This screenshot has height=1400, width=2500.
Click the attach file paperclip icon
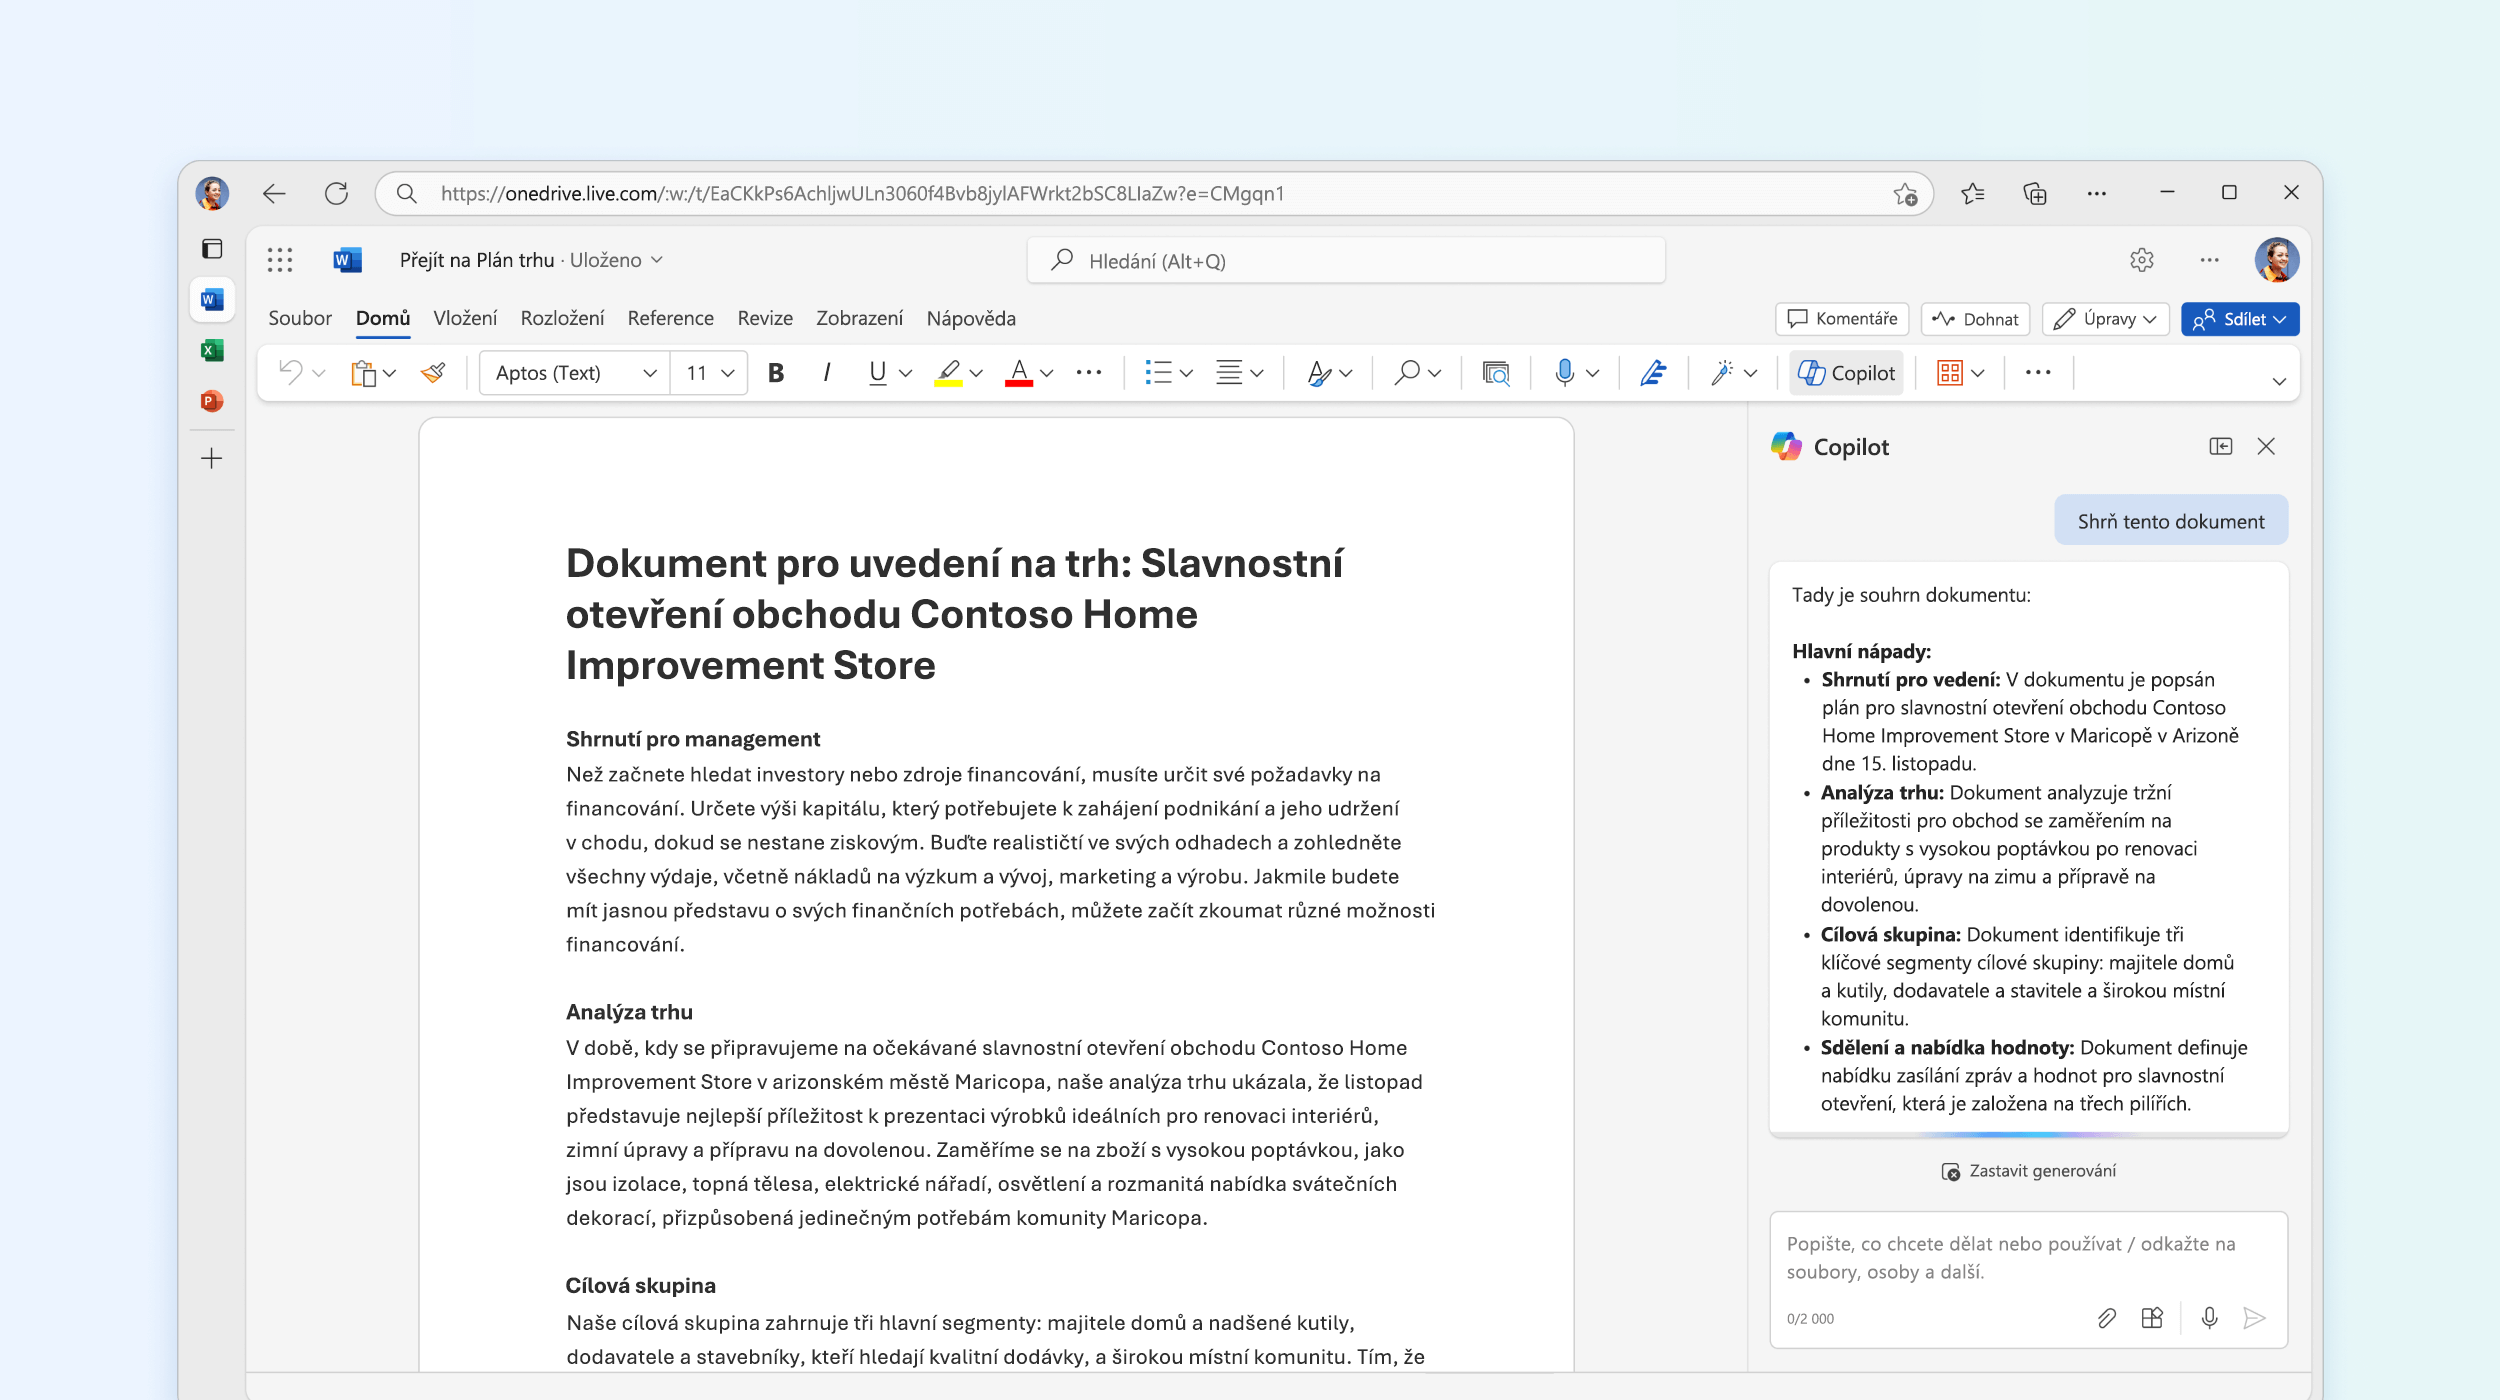[2106, 1318]
